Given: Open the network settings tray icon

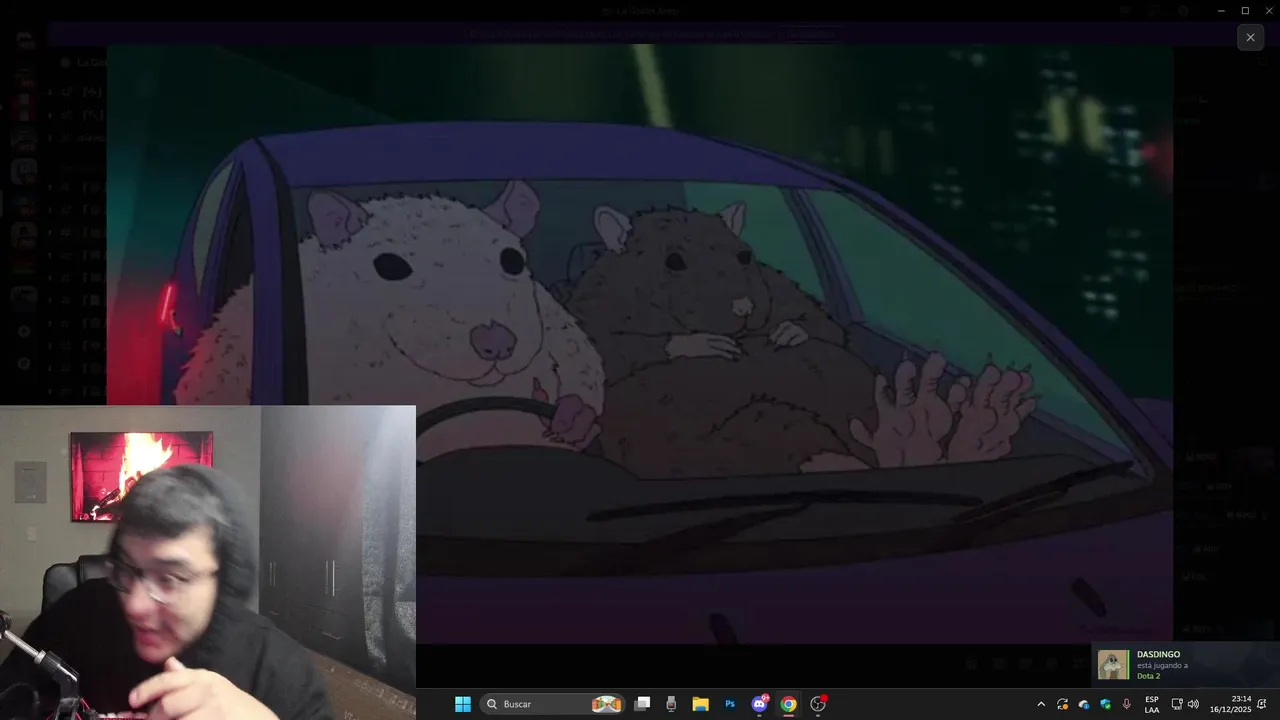Looking at the screenshot, I should 1177,704.
